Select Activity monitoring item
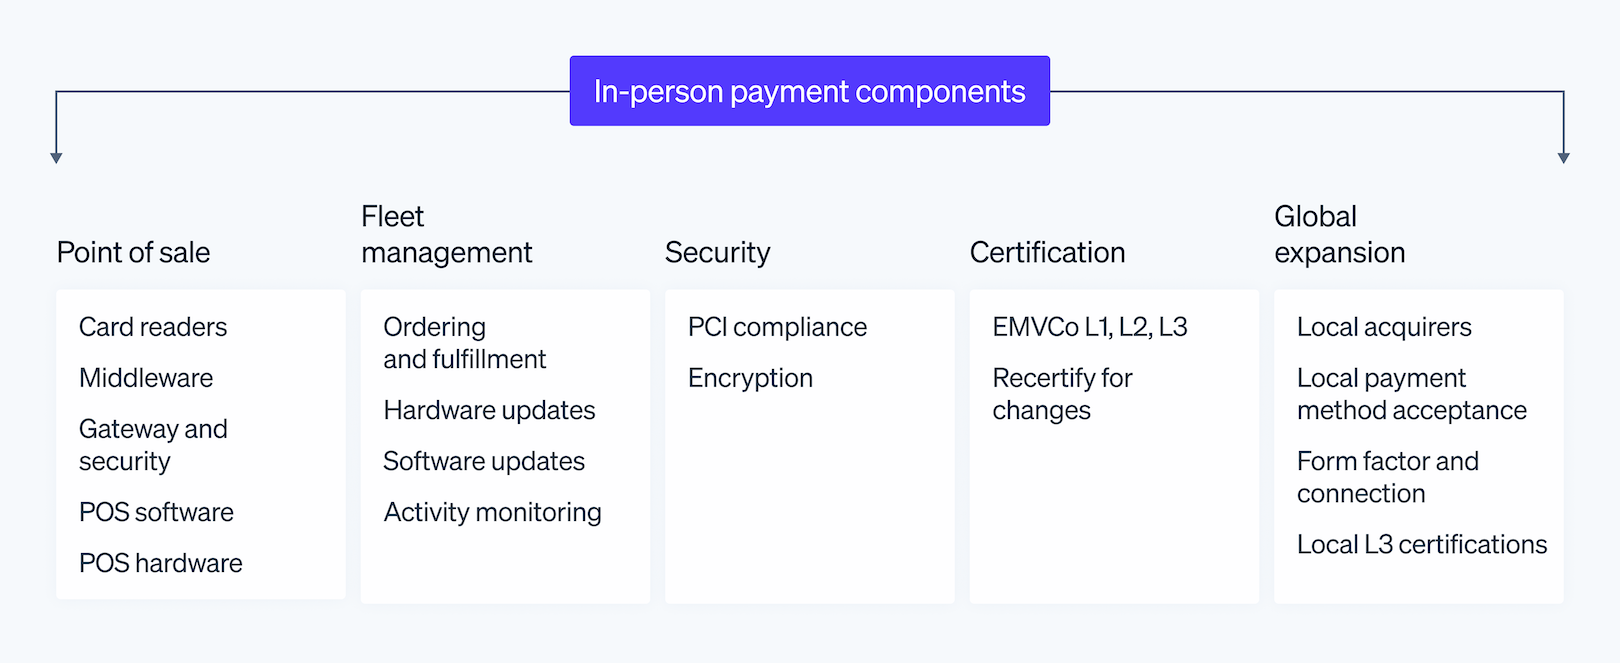The image size is (1620, 663). coord(492,512)
